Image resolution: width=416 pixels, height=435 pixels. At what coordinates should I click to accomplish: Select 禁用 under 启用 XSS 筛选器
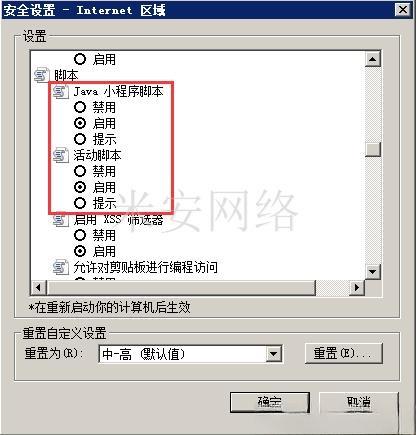pos(80,235)
